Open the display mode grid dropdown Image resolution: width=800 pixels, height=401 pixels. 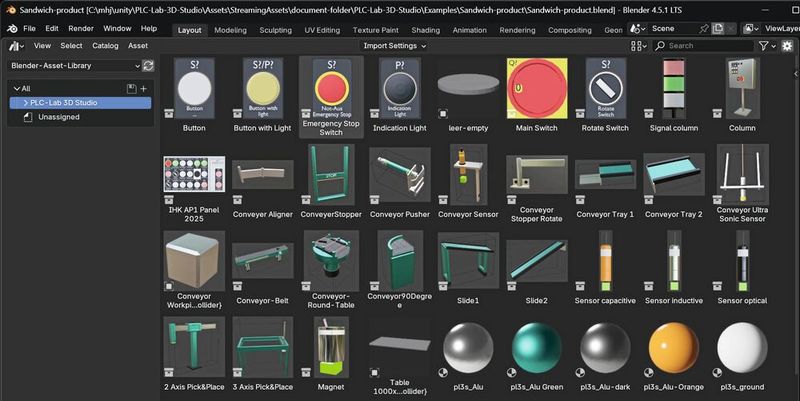pyautogui.click(x=639, y=46)
